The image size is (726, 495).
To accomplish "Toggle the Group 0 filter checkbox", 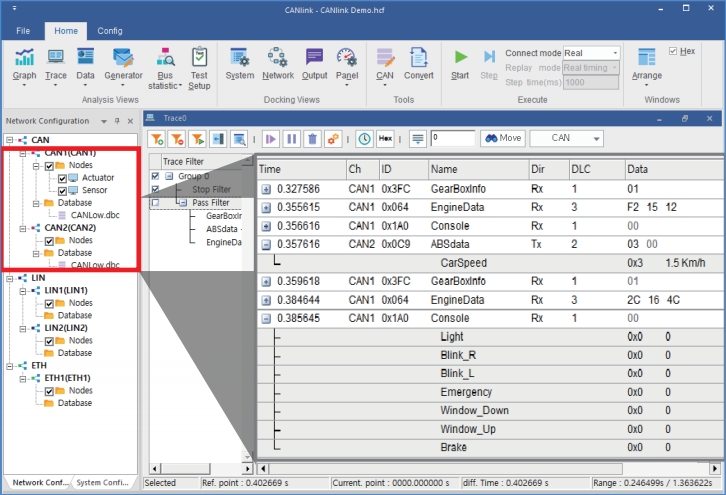I will pos(155,176).
